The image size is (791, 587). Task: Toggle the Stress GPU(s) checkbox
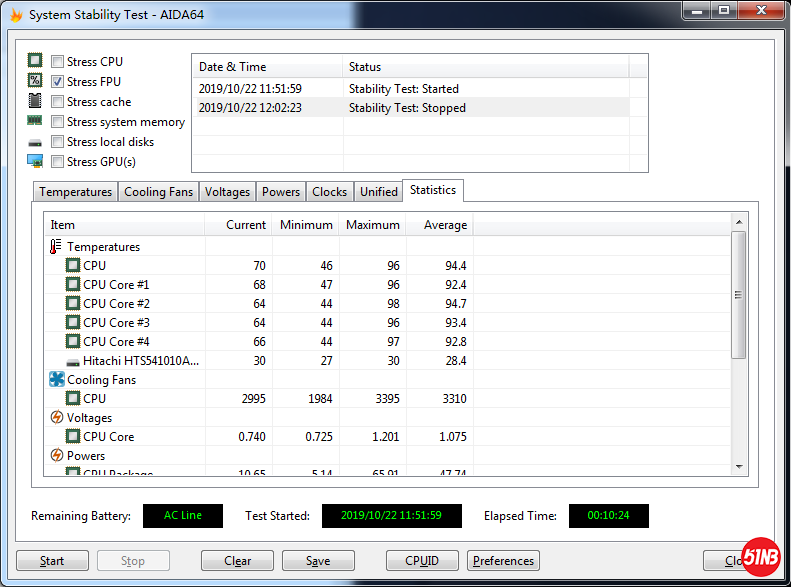58,162
